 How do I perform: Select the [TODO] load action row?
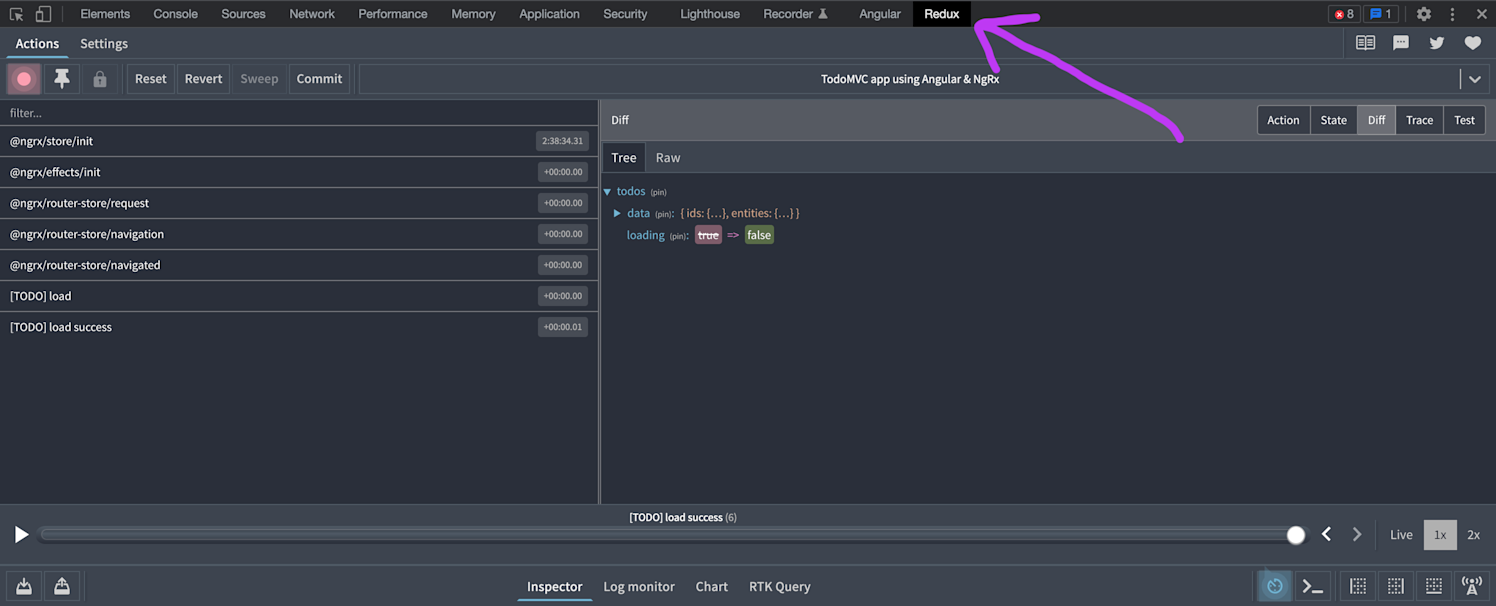tap(299, 296)
